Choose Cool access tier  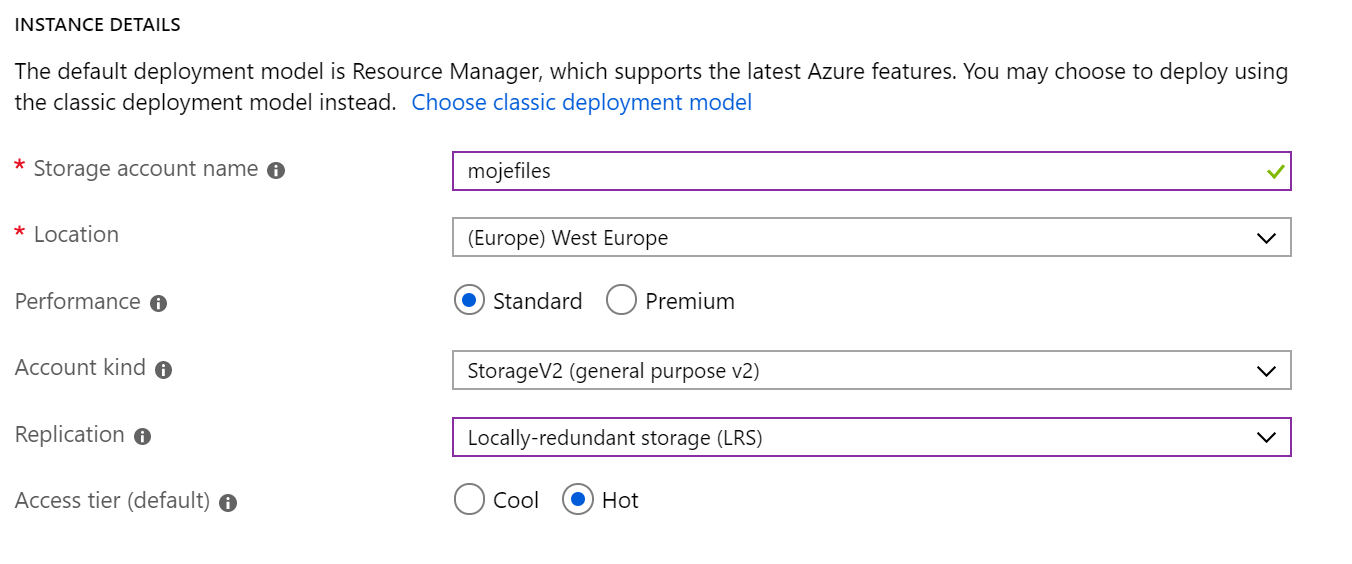pyautogui.click(x=469, y=499)
